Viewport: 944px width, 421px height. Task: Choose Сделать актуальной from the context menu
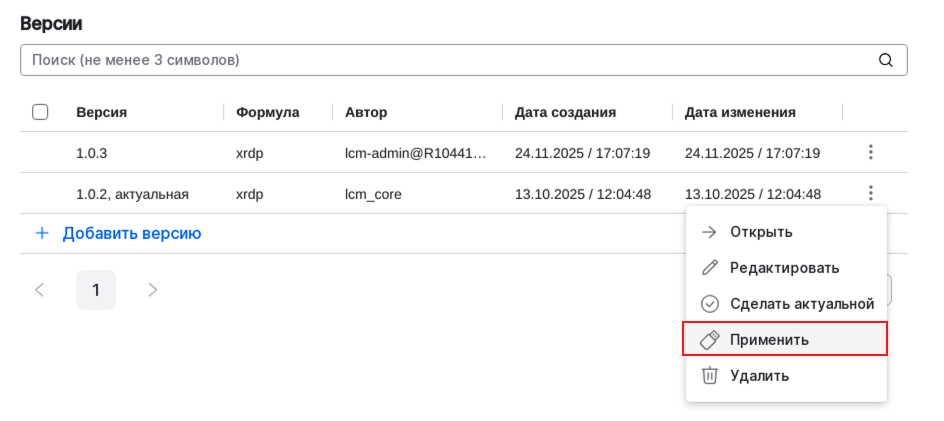[x=802, y=304]
